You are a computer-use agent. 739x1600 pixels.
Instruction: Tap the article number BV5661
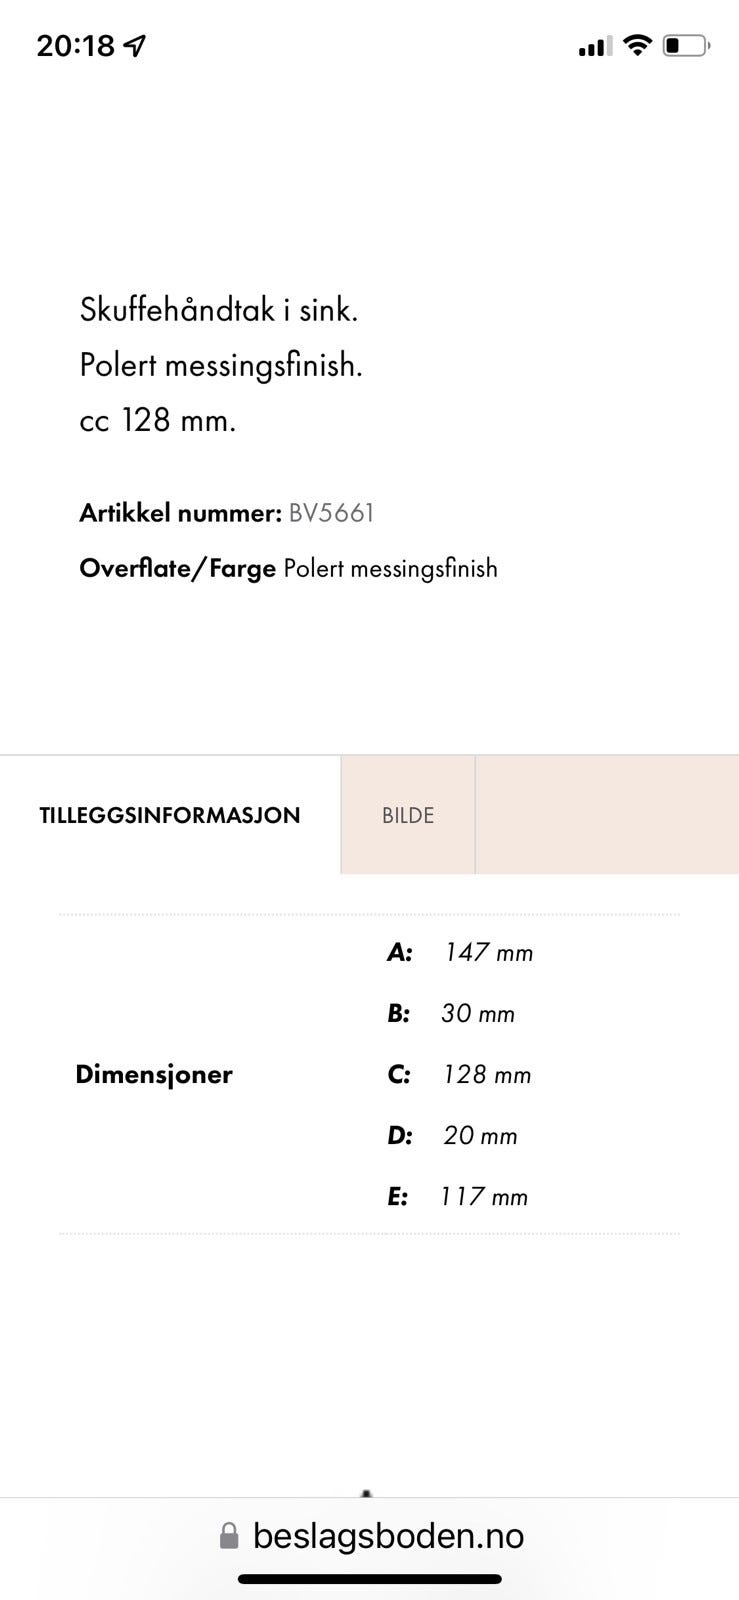[x=331, y=513]
